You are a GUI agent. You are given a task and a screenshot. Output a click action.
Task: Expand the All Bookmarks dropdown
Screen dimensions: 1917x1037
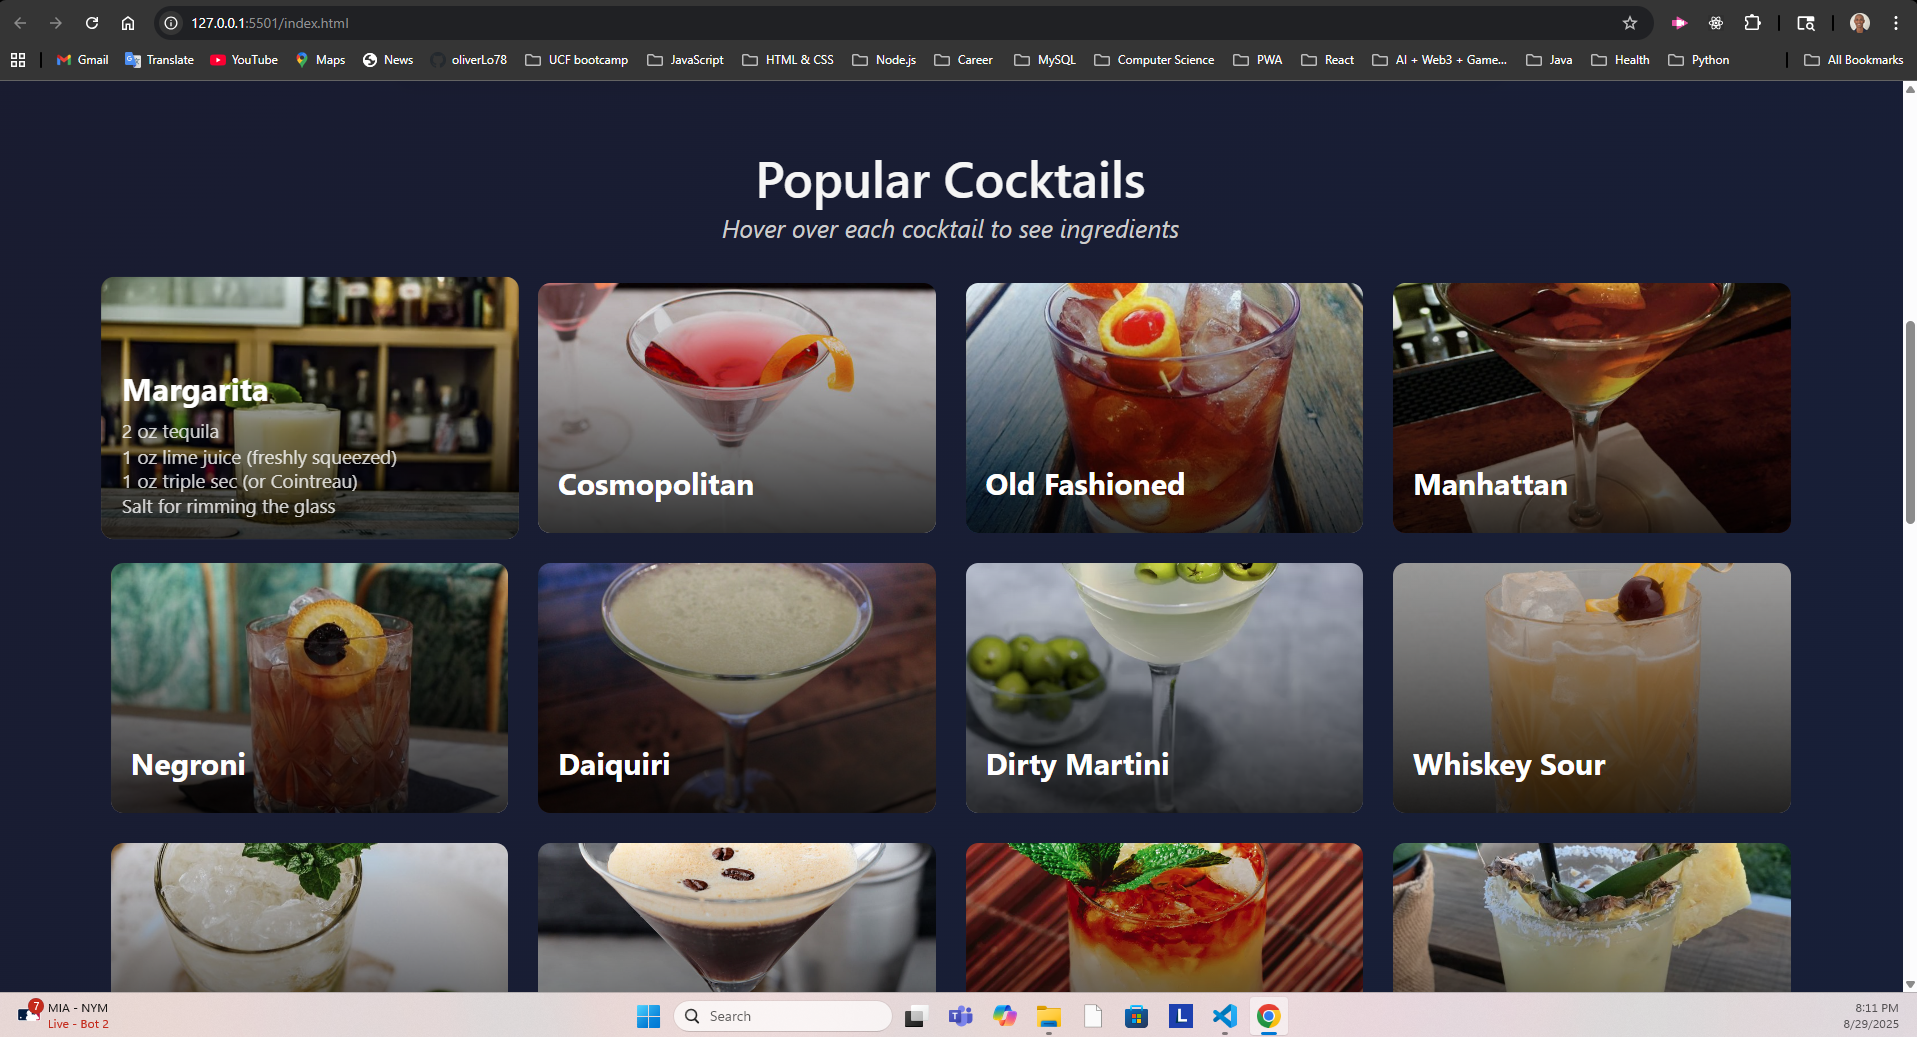click(x=1855, y=60)
